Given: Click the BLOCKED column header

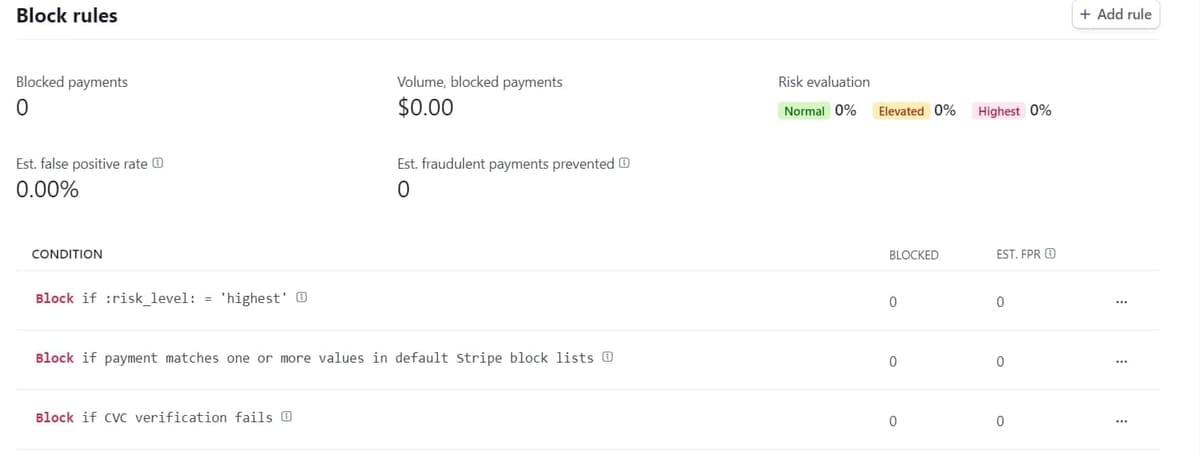Looking at the screenshot, I should click(x=913, y=255).
